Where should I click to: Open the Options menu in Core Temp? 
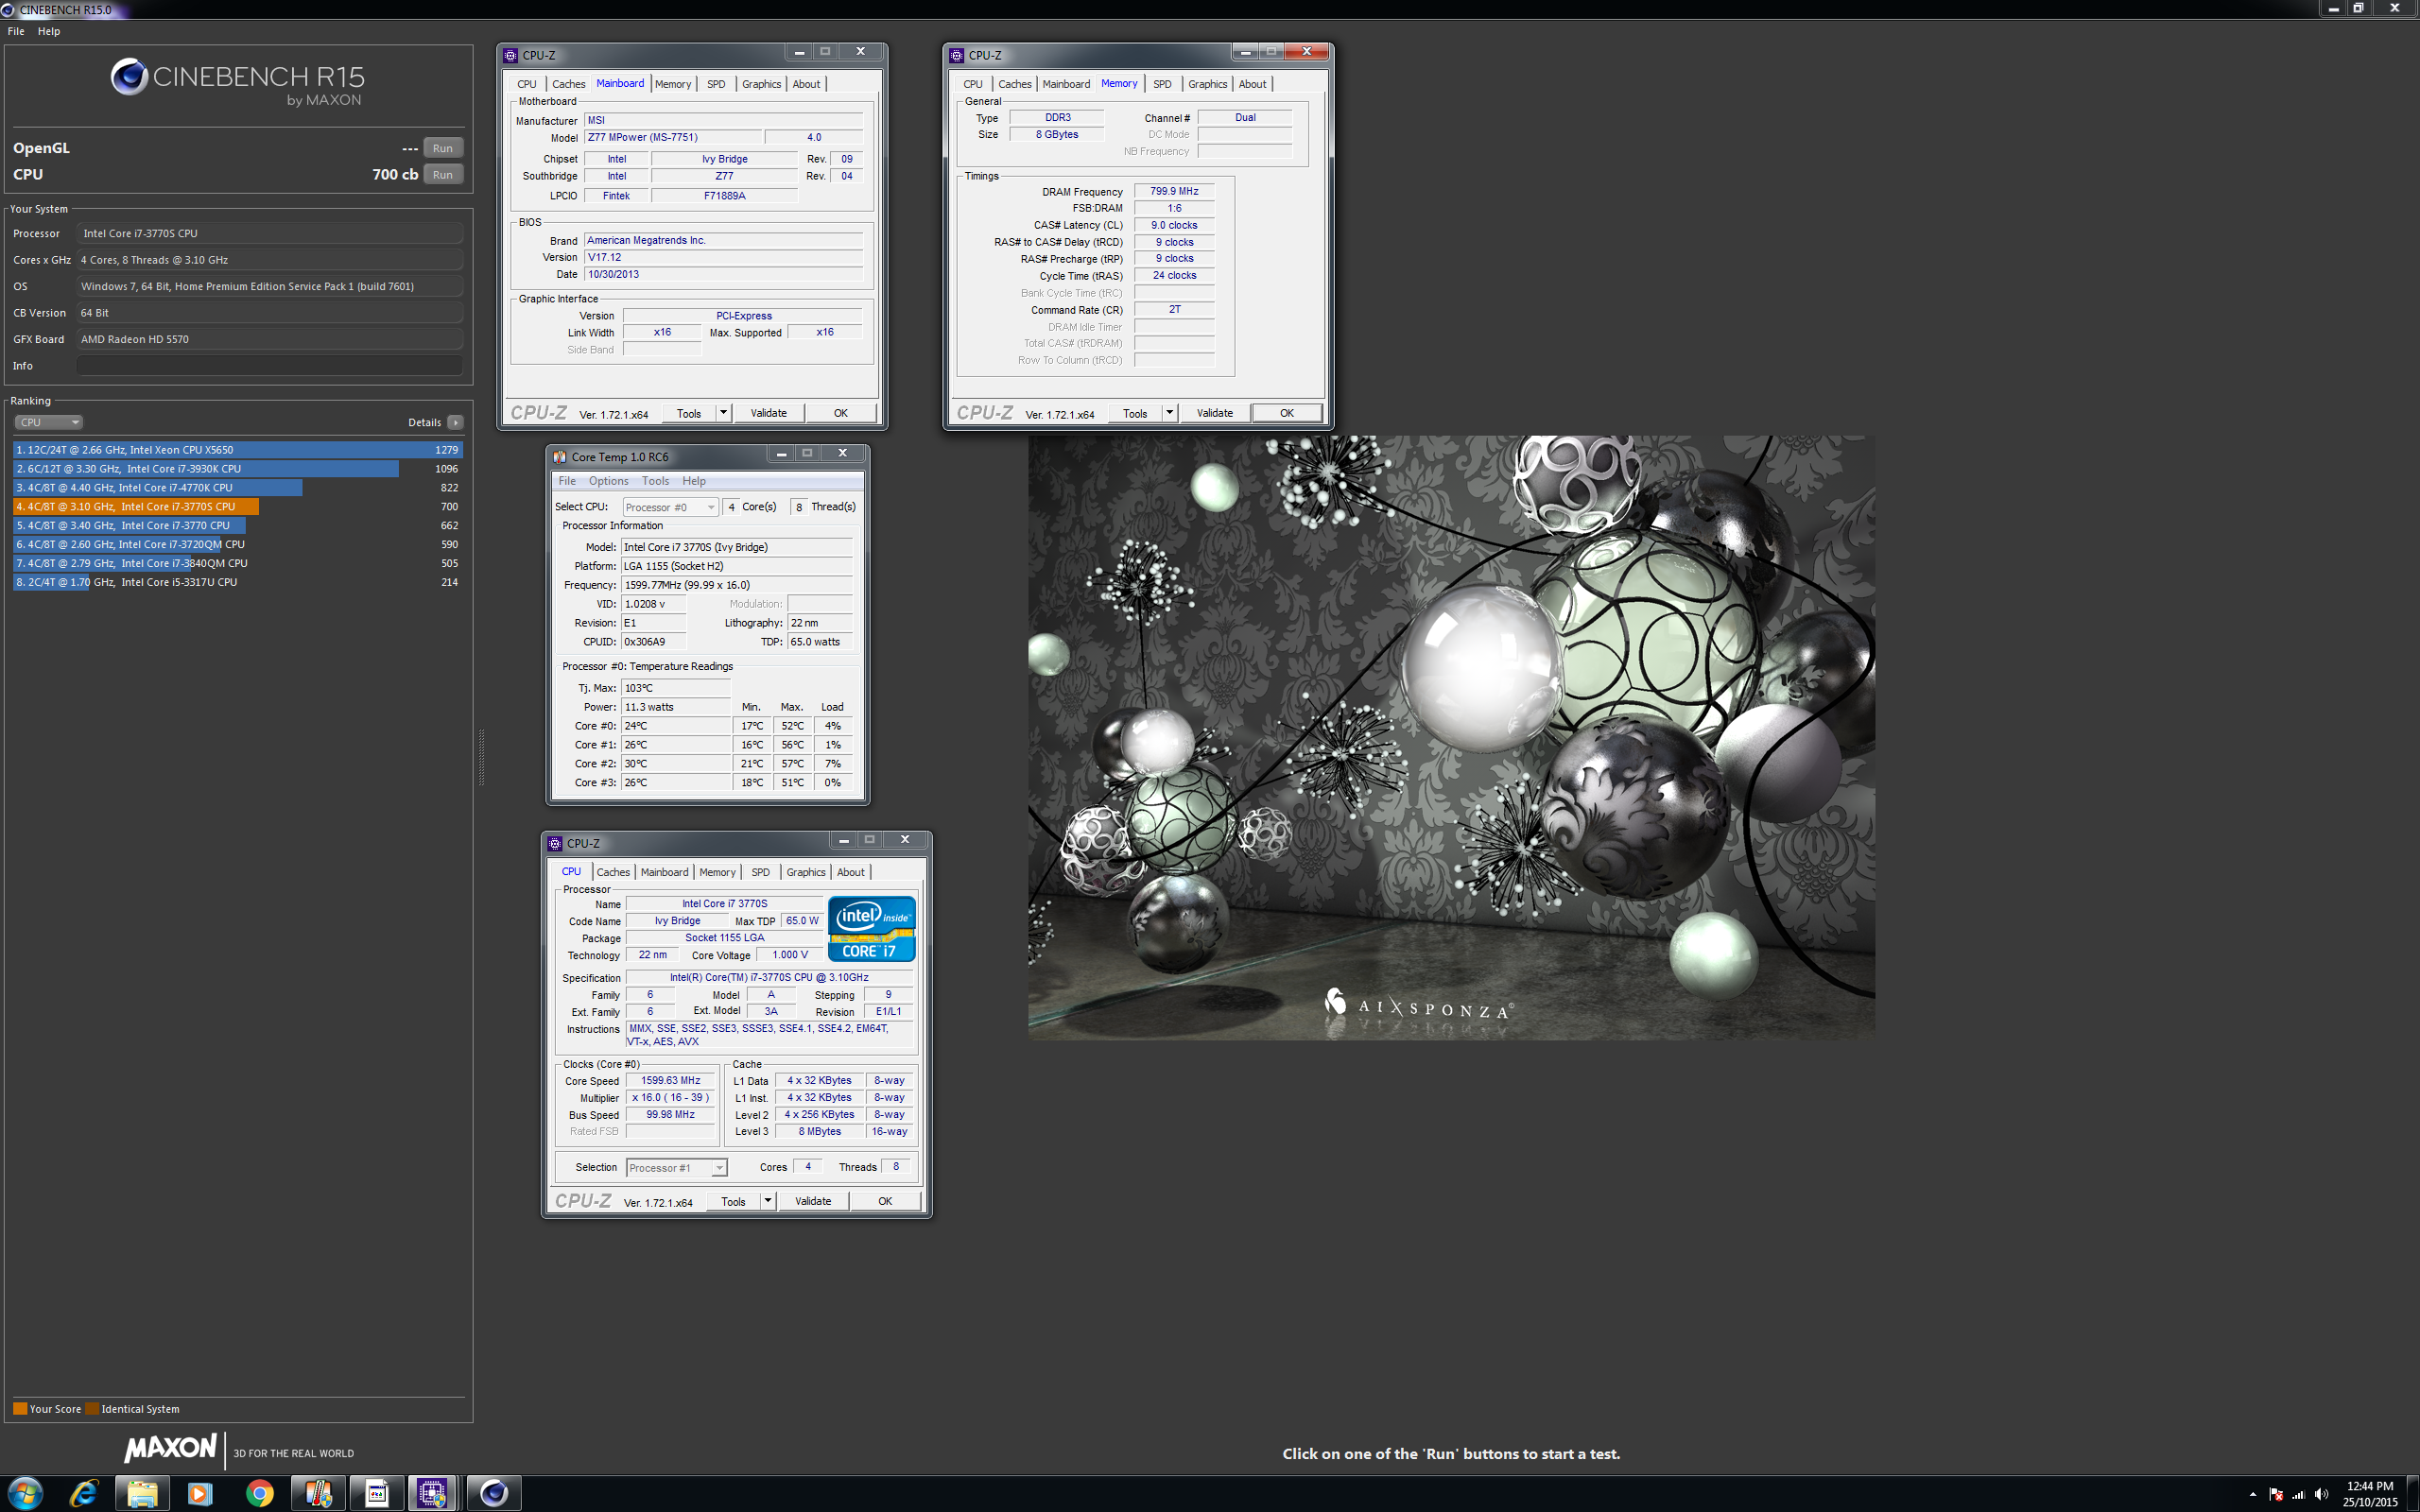(608, 481)
